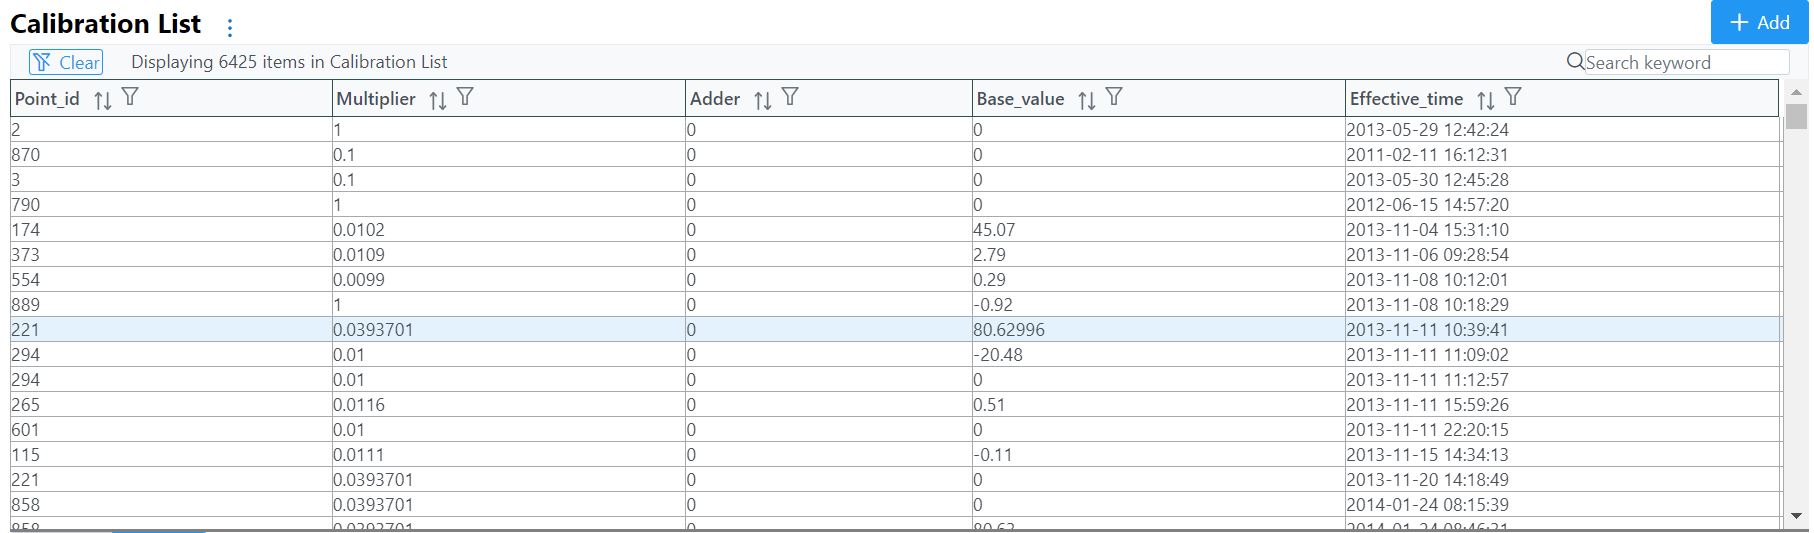
Task: Click Effective_time cell 2013-11-15 14:34:13
Action: coord(1427,455)
